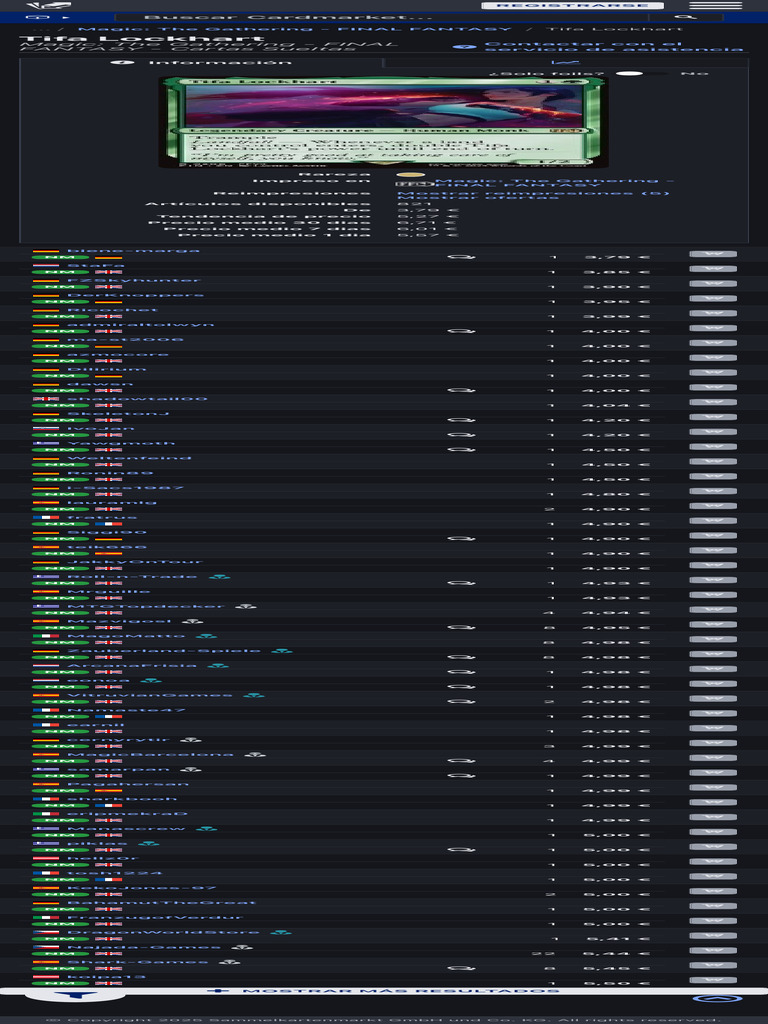This screenshot has height=1024, width=768.
Task: Open the FINAL FANTASY expansion link under Impreso en
Action: 554,183
